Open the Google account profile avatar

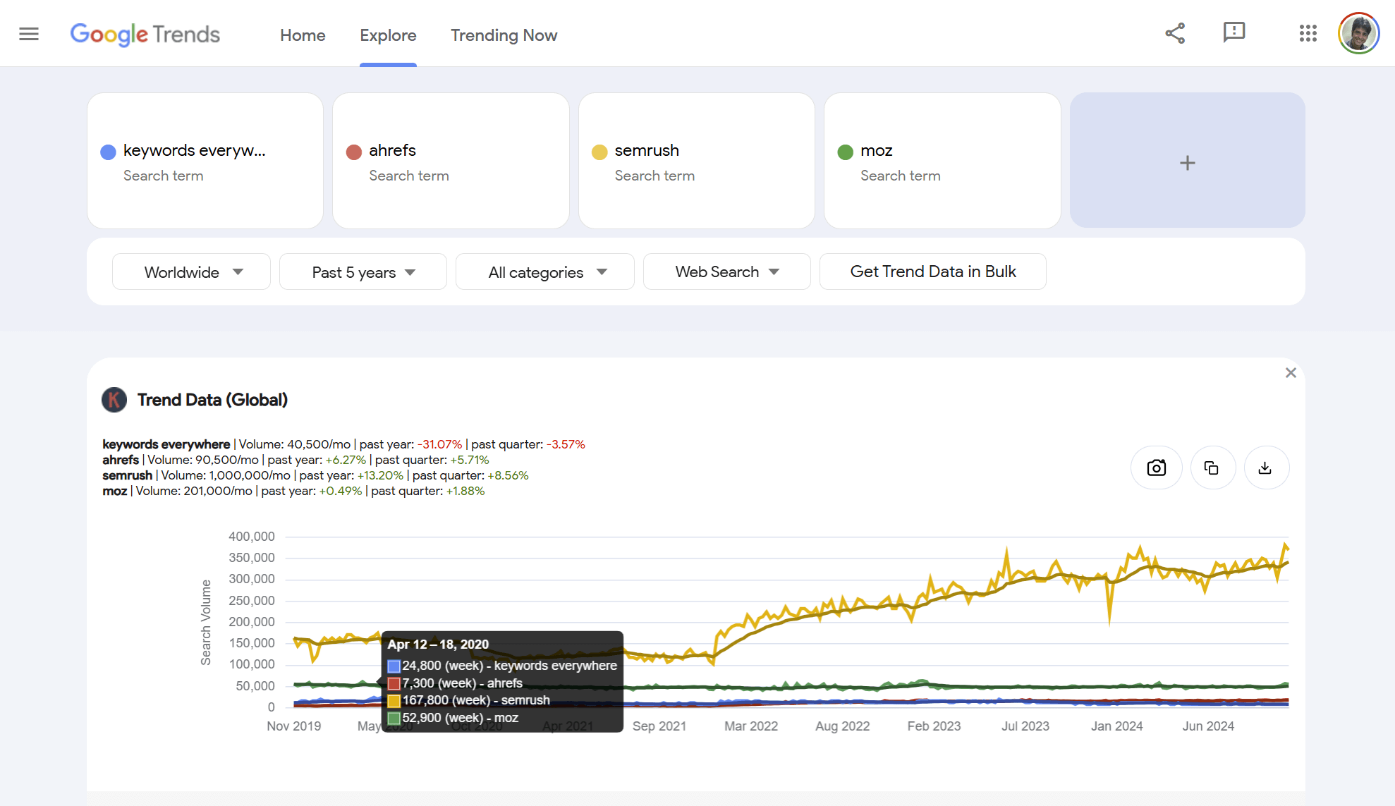1358,34
